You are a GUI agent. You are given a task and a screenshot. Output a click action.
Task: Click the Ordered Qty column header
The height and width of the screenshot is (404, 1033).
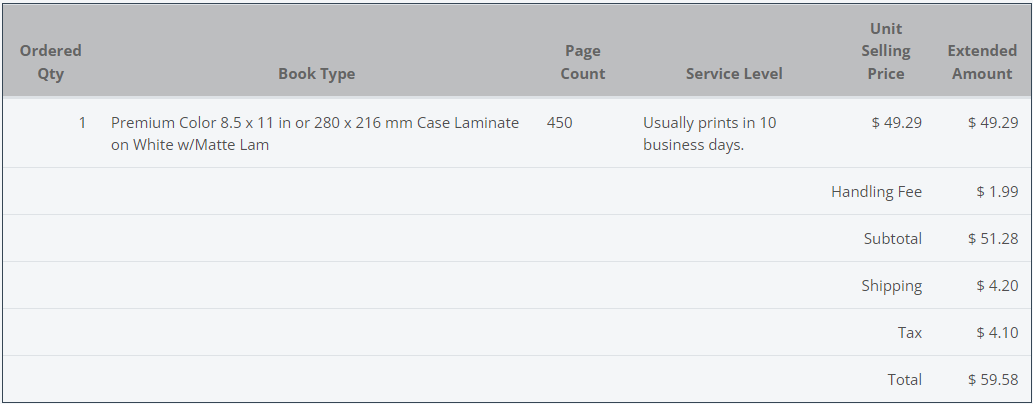(51, 62)
